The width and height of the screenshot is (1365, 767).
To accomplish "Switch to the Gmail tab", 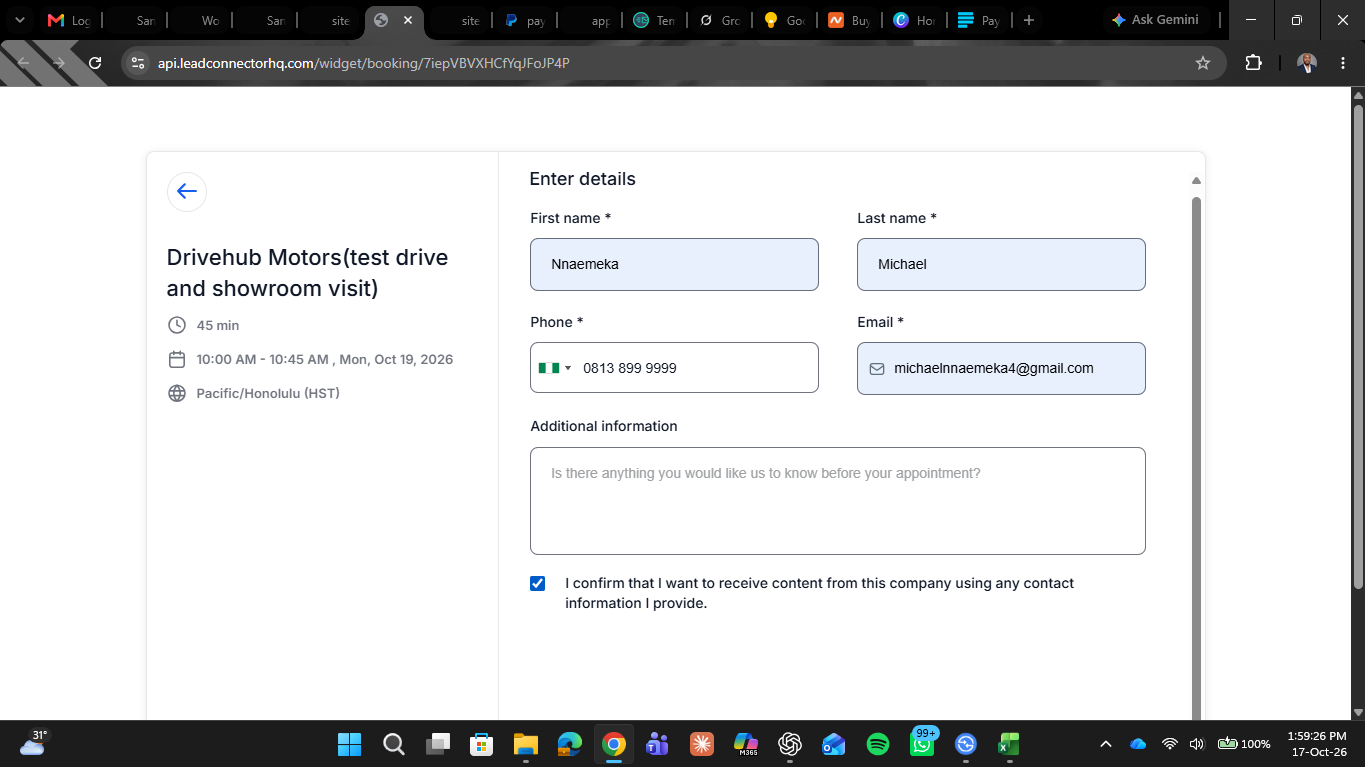I will [x=69, y=20].
